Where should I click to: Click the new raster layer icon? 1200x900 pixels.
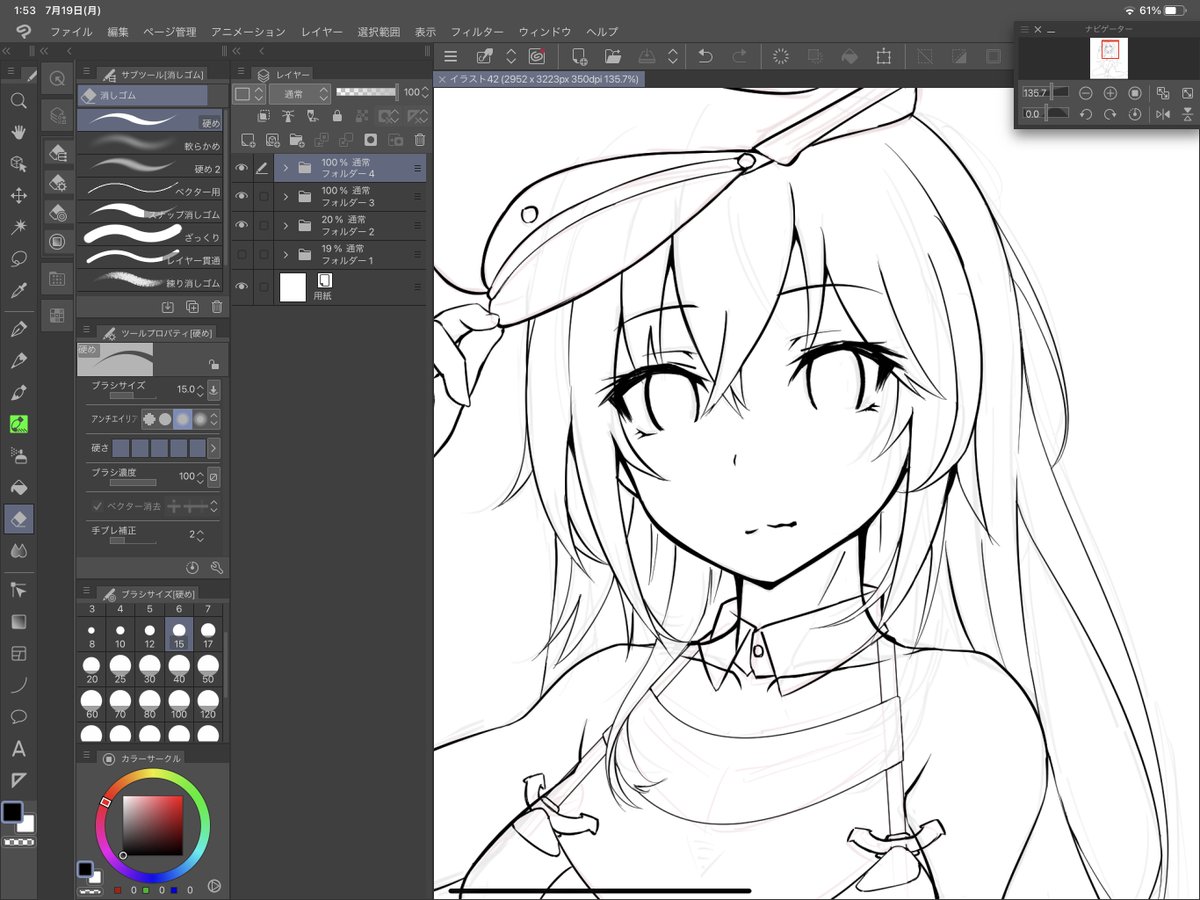[247, 140]
